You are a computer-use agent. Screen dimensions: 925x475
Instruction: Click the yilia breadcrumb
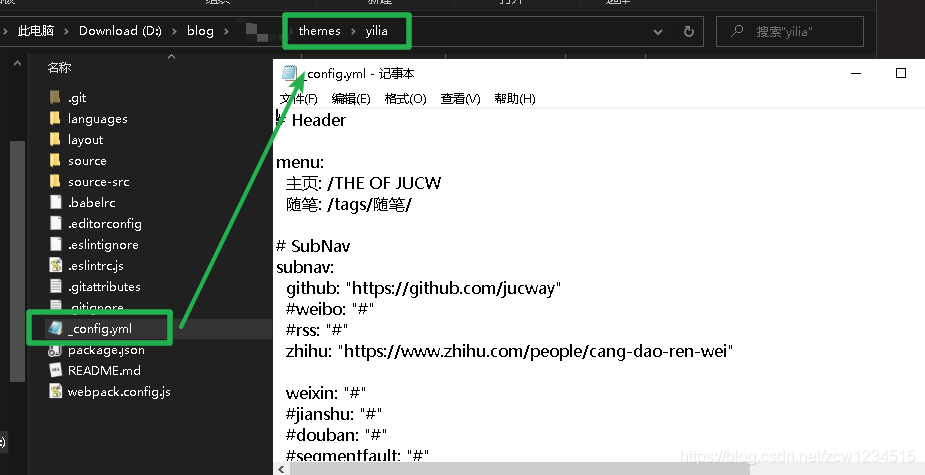(x=376, y=31)
